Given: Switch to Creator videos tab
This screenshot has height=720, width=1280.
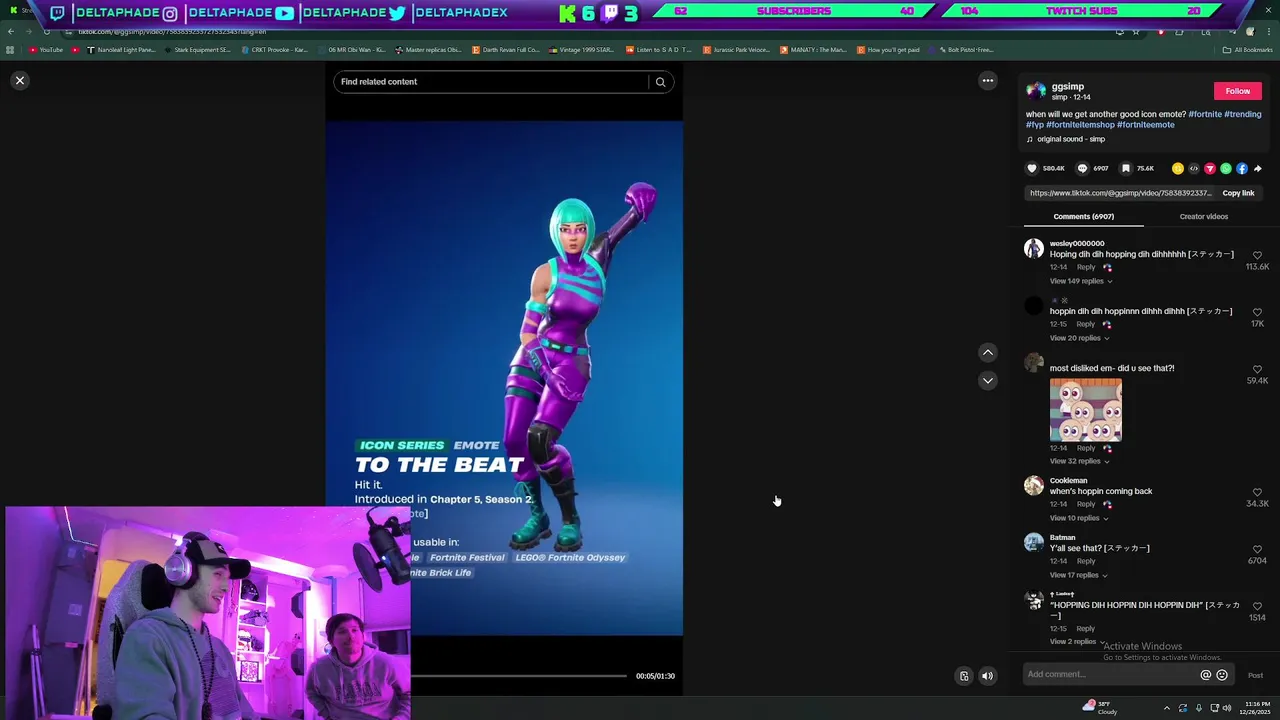Looking at the screenshot, I should click(x=1203, y=216).
